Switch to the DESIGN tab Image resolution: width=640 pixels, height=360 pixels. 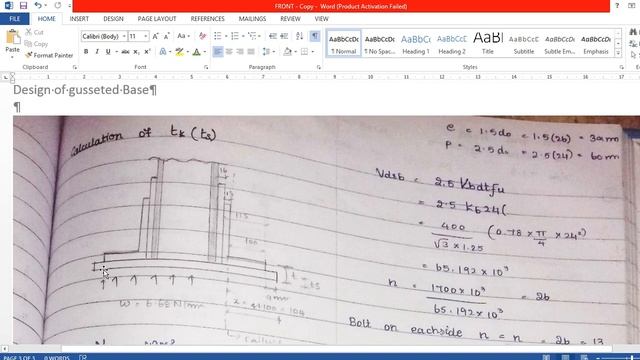click(x=113, y=19)
